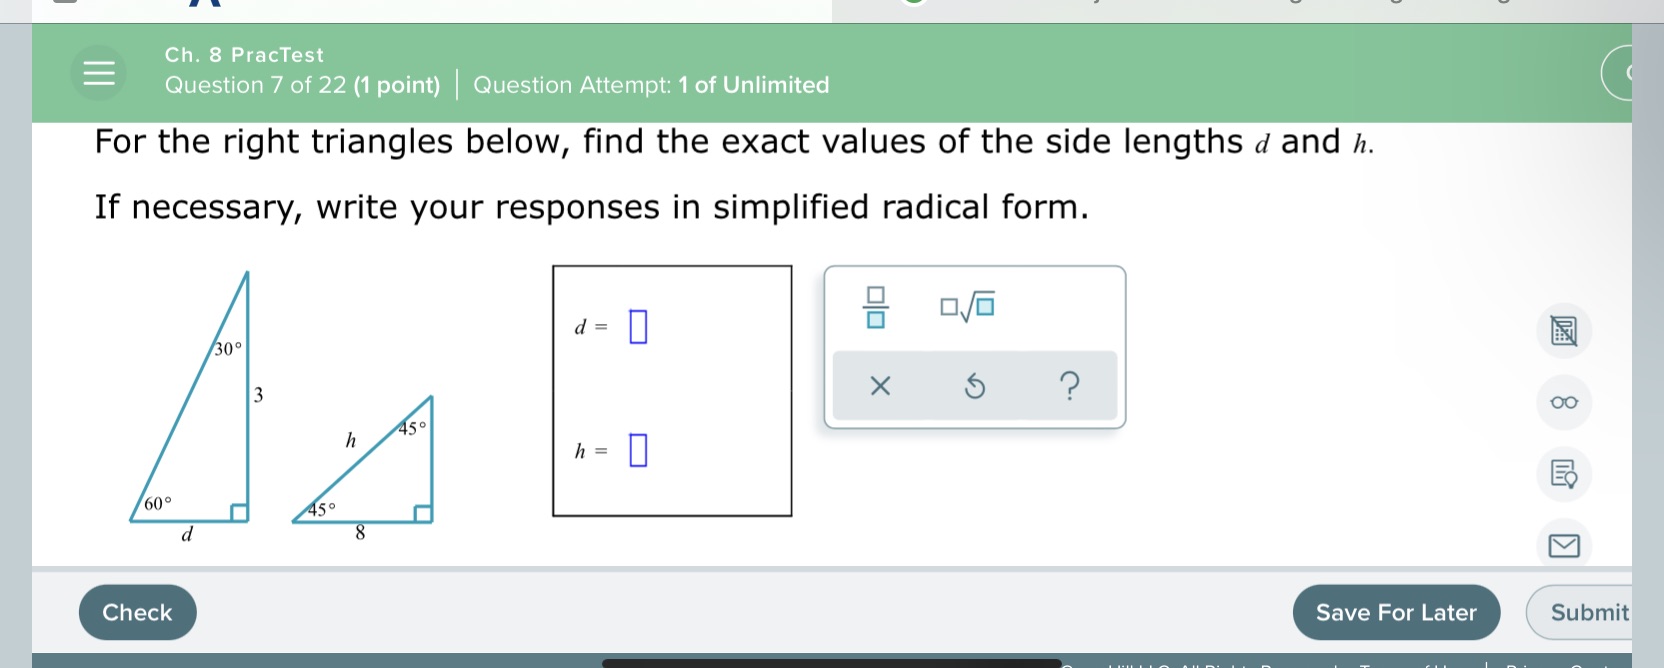This screenshot has width=1664, height=668.
Task: Click the dark progress bar at the bottom
Action: [830, 662]
